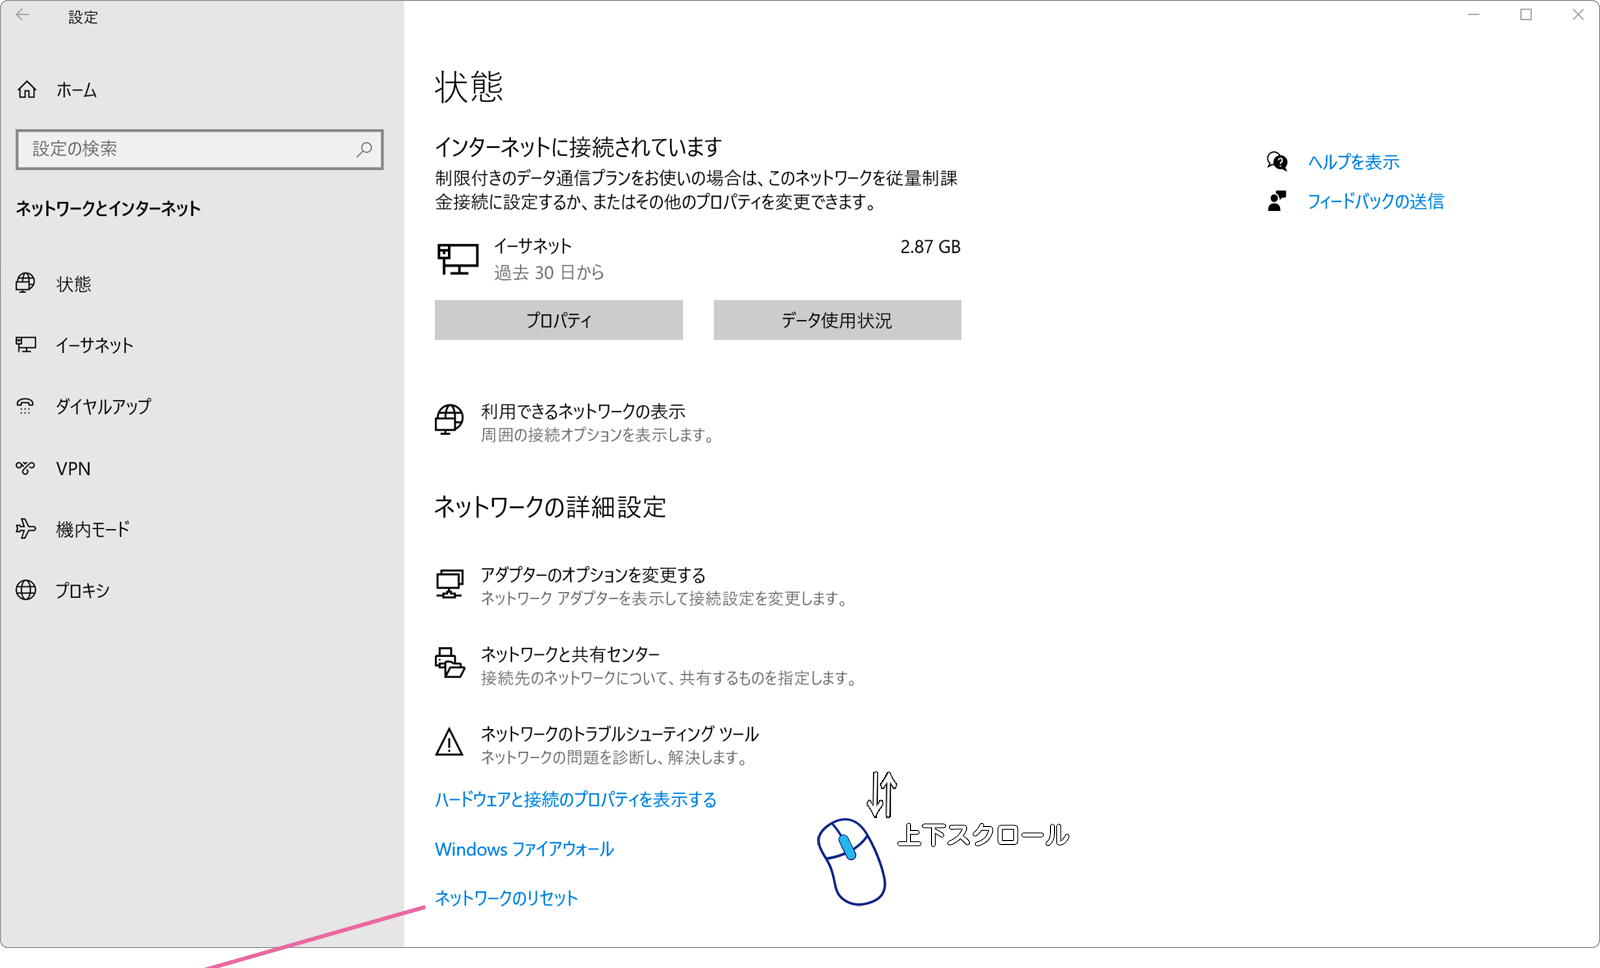Open the ヘルプを表示 link

point(1353,162)
